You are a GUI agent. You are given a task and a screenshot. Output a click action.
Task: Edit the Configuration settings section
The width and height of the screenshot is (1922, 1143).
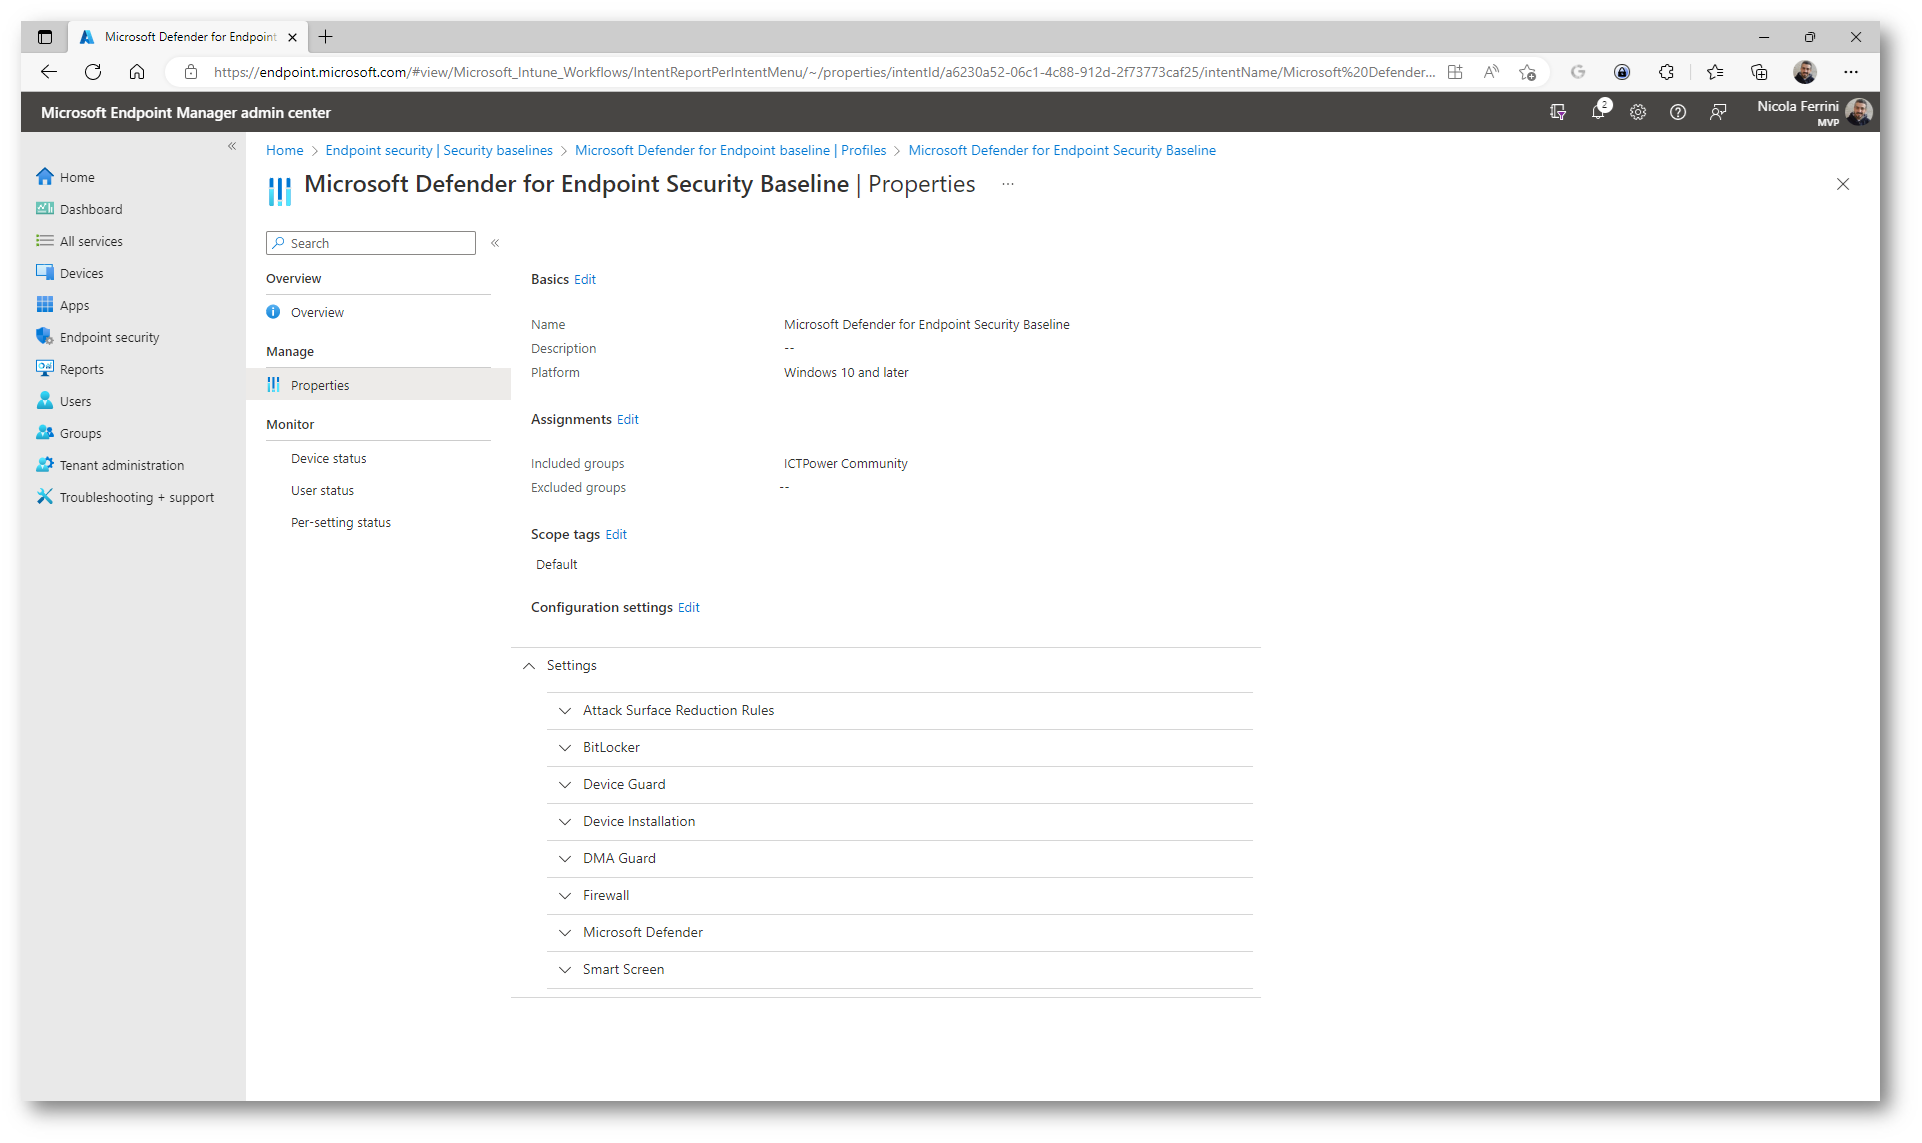pos(689,608)
